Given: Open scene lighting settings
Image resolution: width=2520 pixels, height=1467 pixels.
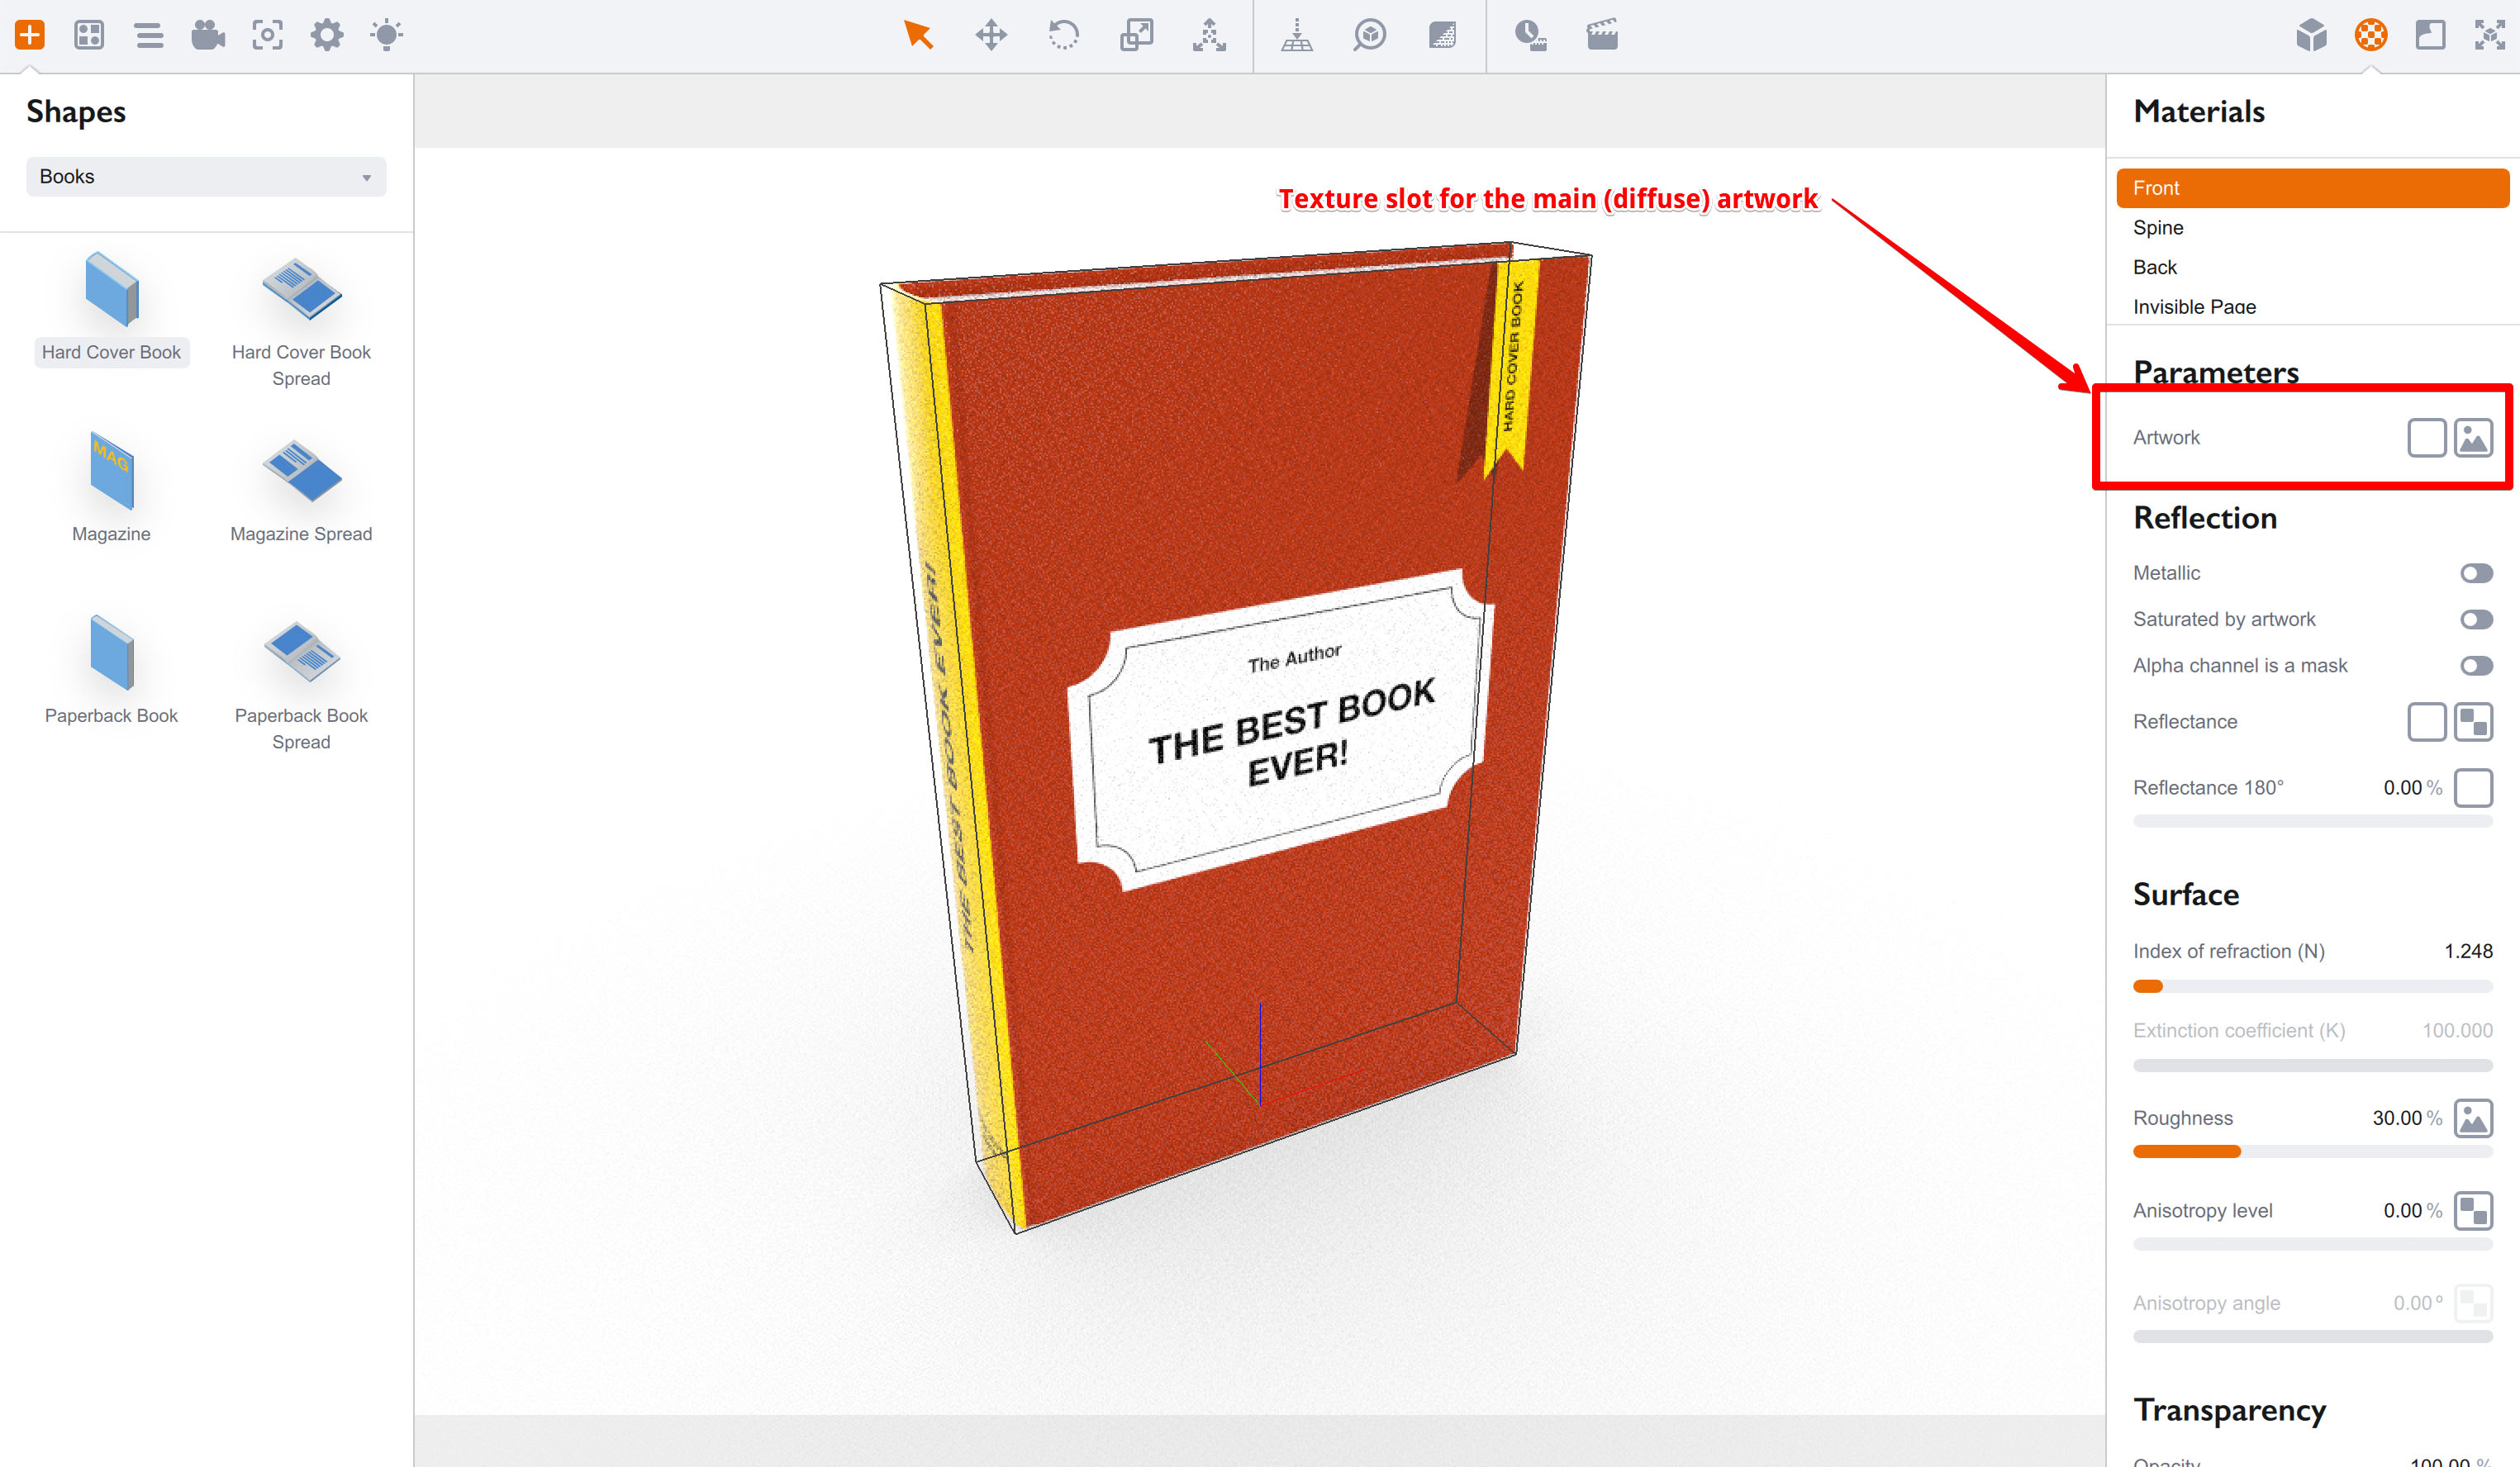Looking at the screenshot, I should pos(385,35).
